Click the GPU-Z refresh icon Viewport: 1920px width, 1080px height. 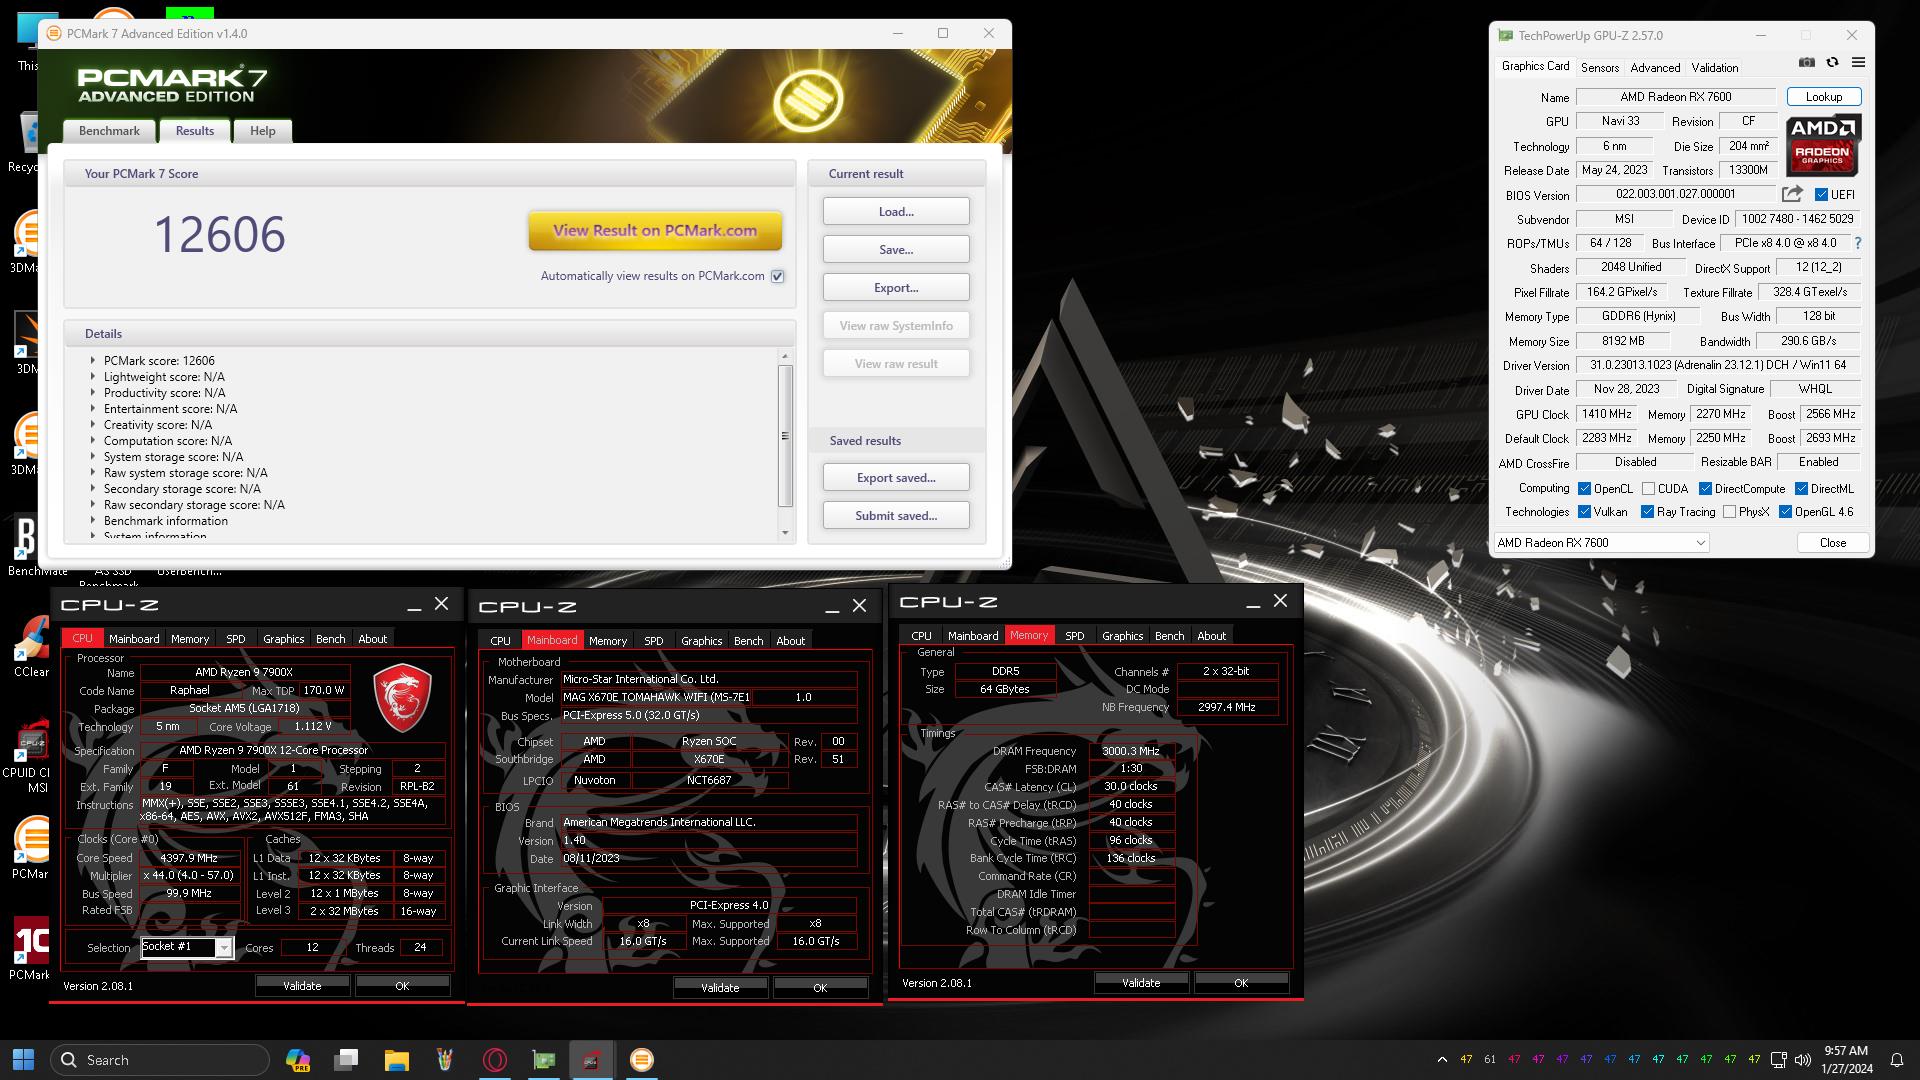coord(1832,62)
